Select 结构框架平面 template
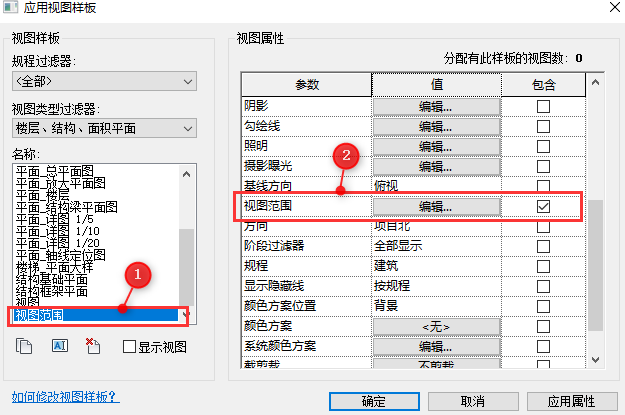The width and height of the screenshot is (625, 415). coord(51,291)
